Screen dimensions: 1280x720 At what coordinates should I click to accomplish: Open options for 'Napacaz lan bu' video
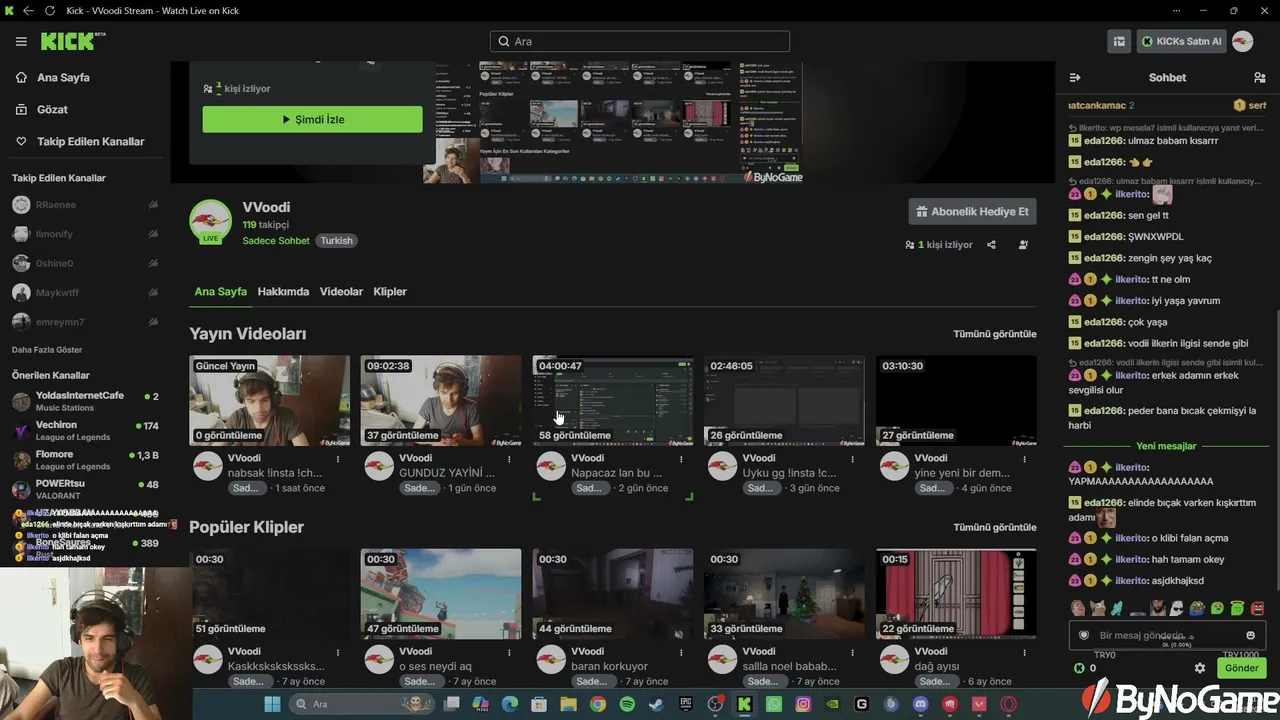[682, 459]
